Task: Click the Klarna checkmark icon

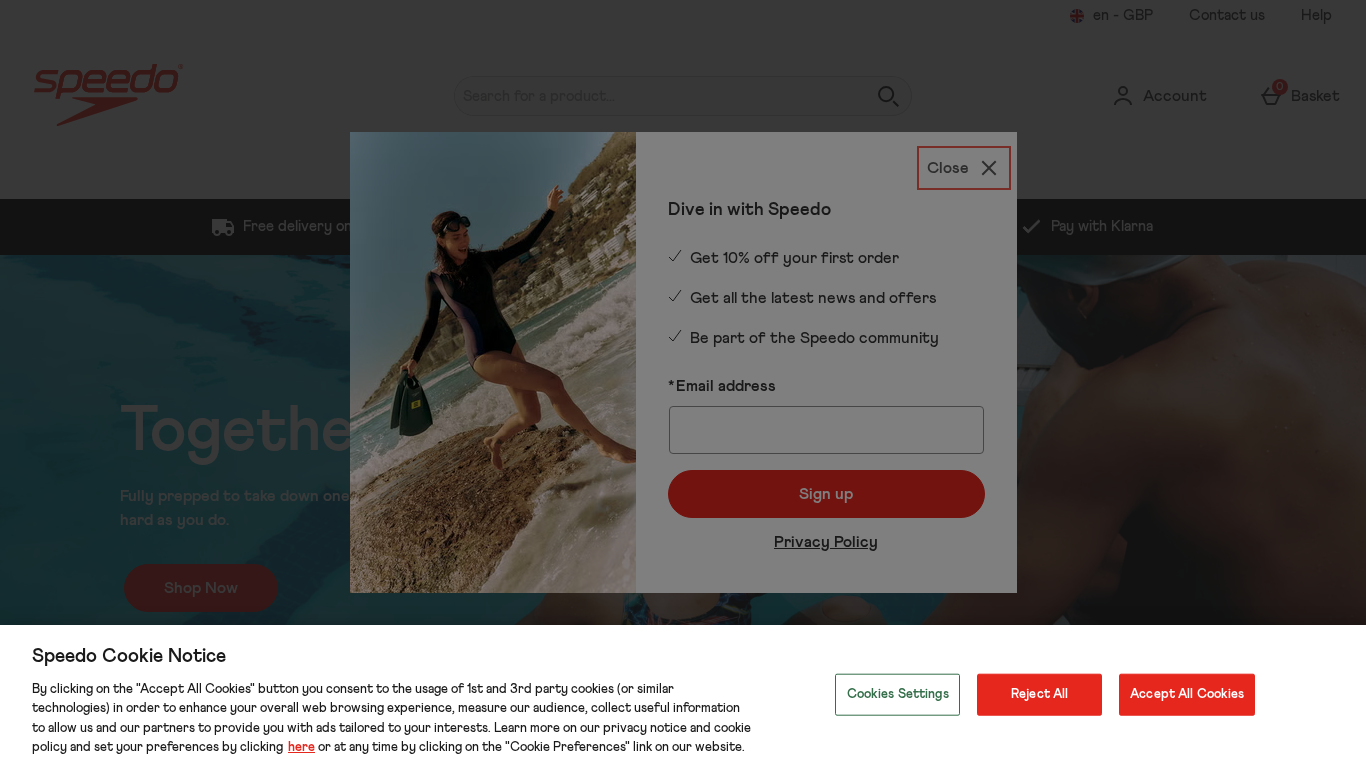Action: 1031,227
